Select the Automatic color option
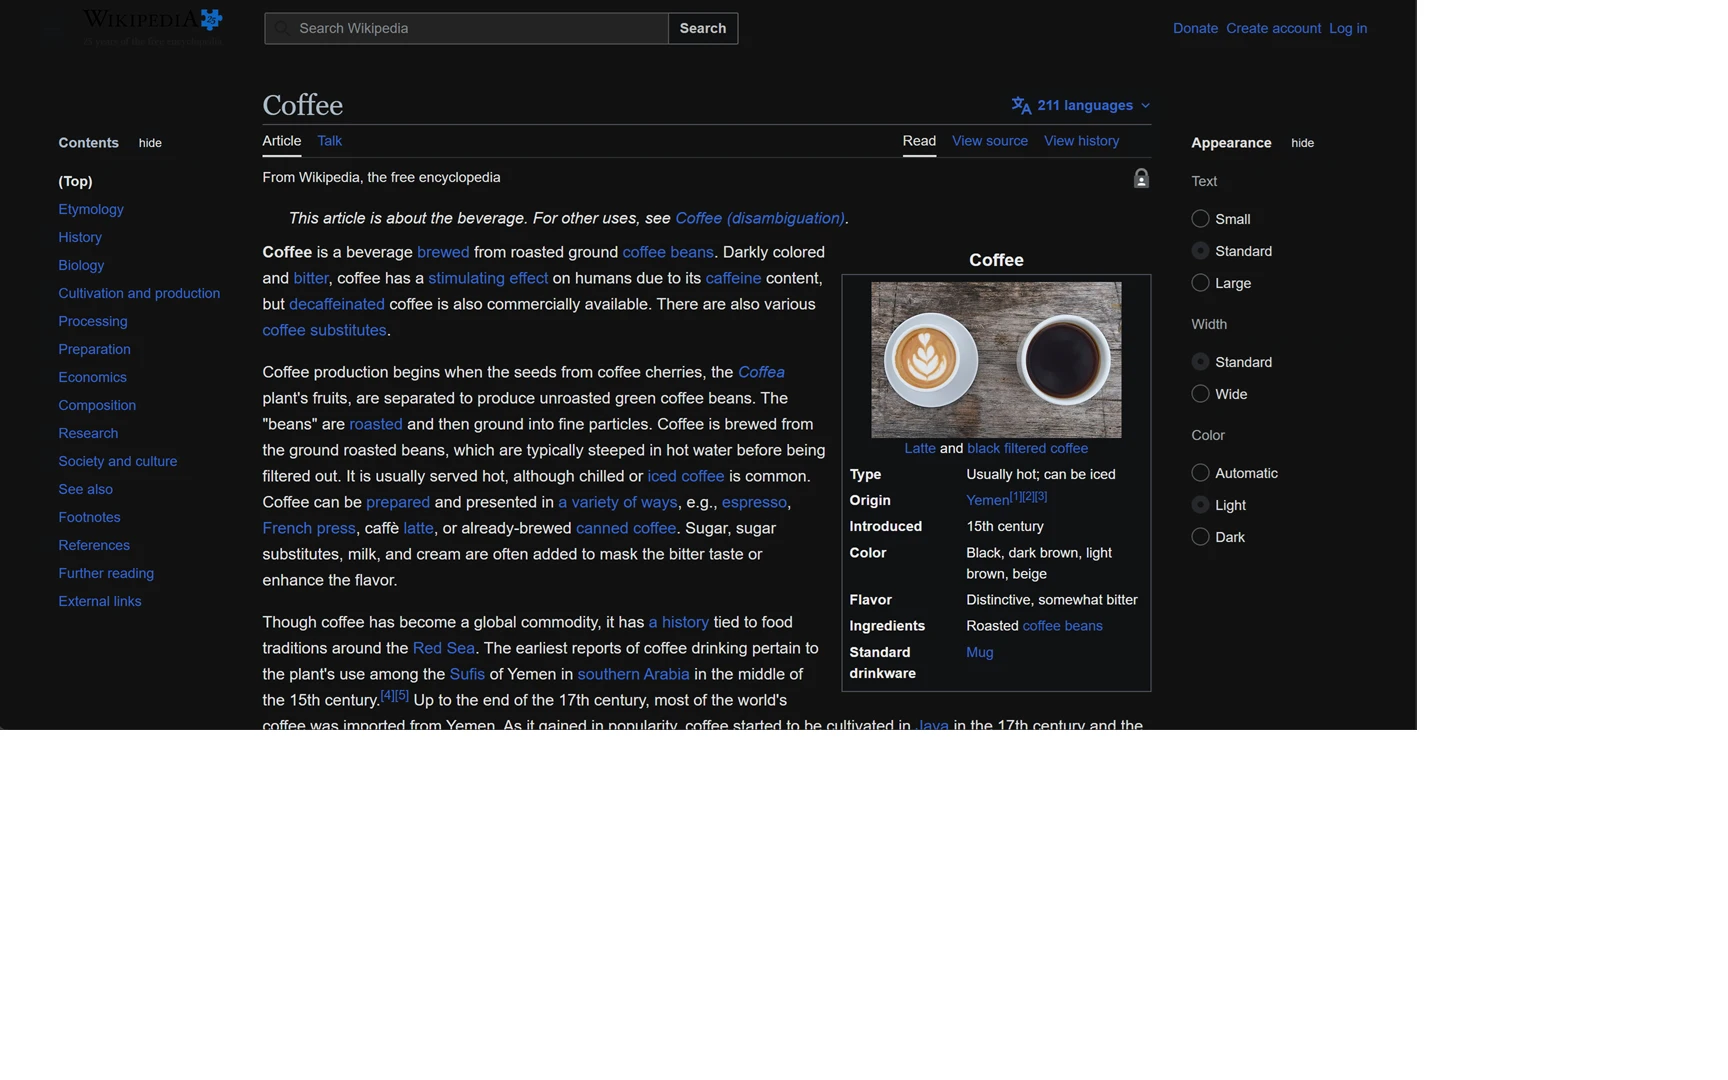The height and width of the screenshot is (1080, 1728). pos(1200,473)
